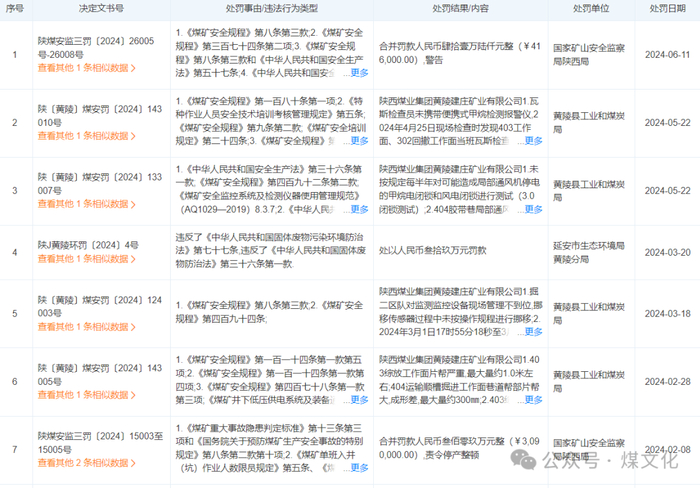Viewport: 700px width, 488px height.
Task: Open similar data link under 煤安罚 124003号
Action: click(x=87, y=327)
